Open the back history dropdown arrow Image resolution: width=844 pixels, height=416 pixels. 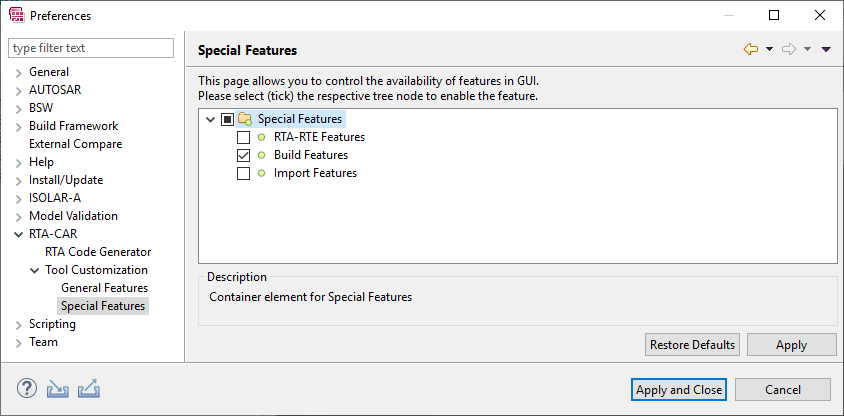pos(769,50)
